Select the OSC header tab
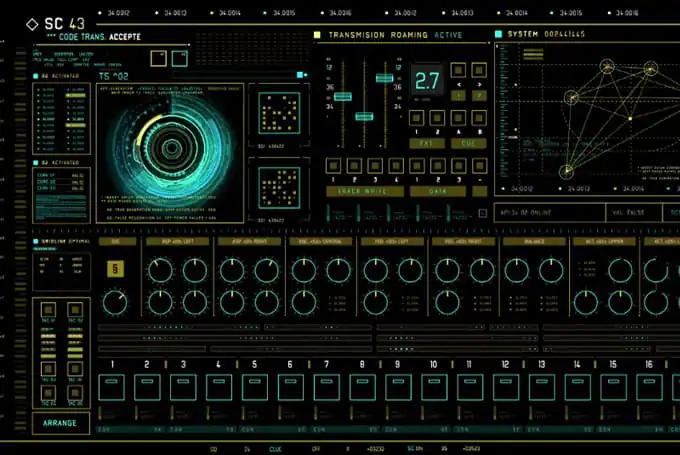Viewport: 680px width, 455px height. [117, 241]
